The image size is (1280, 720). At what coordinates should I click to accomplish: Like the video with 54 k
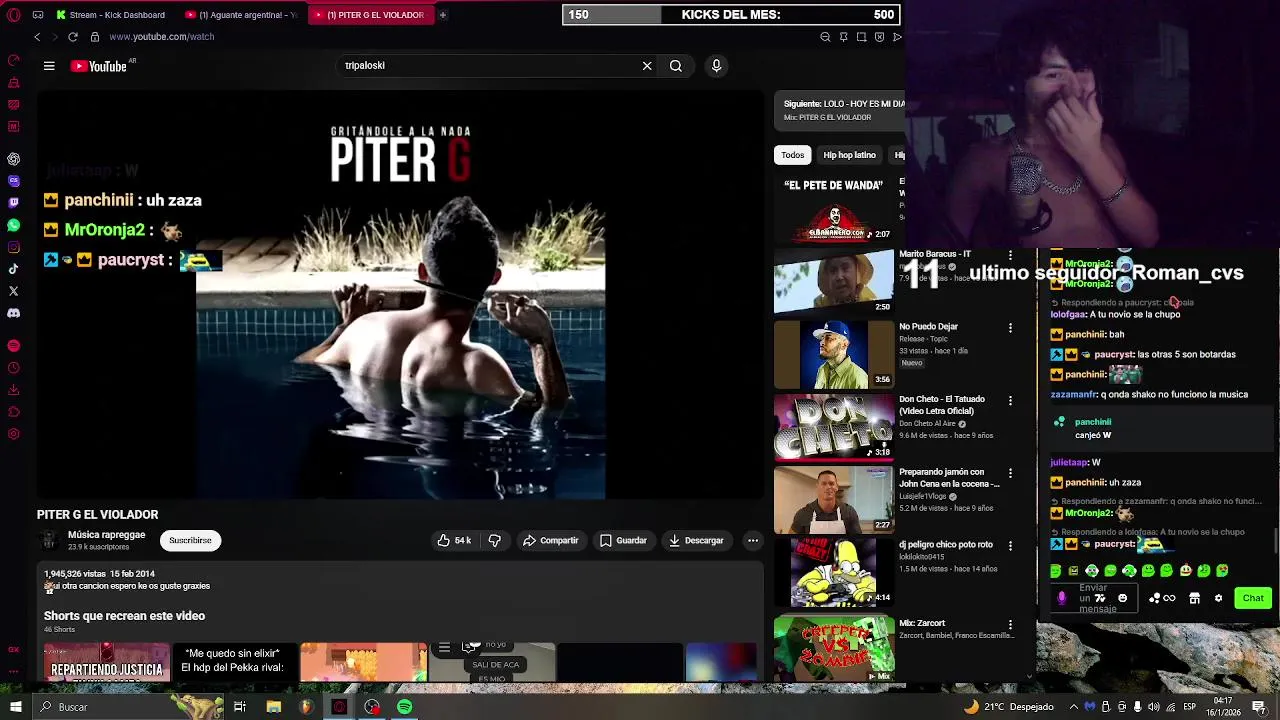click(454, 541)
